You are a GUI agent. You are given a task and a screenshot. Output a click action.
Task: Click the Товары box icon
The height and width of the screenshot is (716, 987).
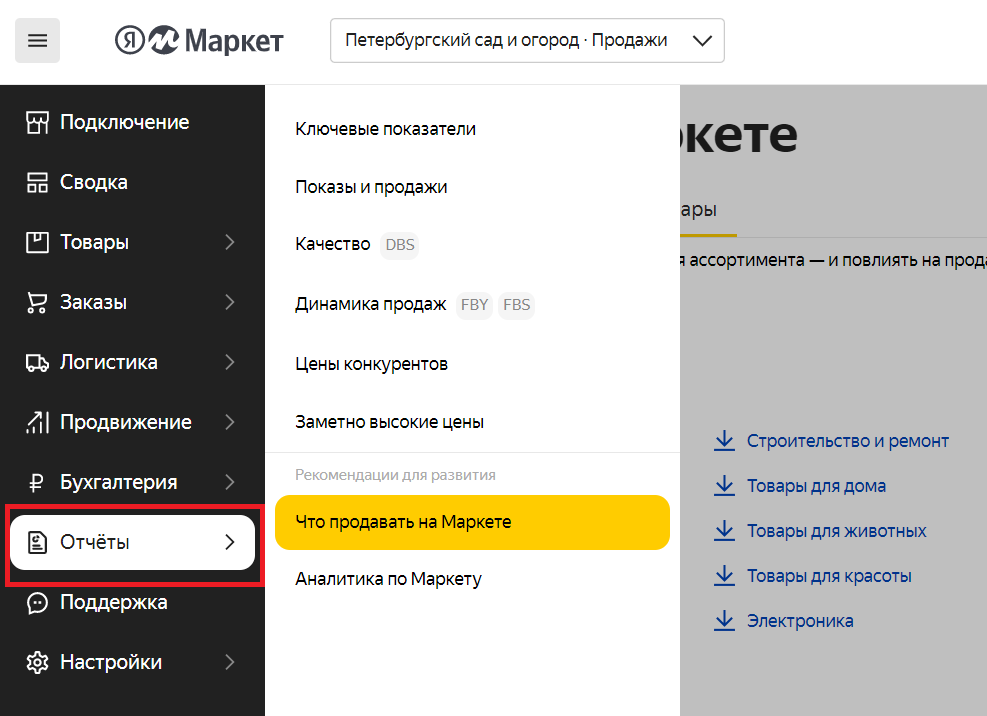pyautogui.click(x=37, y=242)
